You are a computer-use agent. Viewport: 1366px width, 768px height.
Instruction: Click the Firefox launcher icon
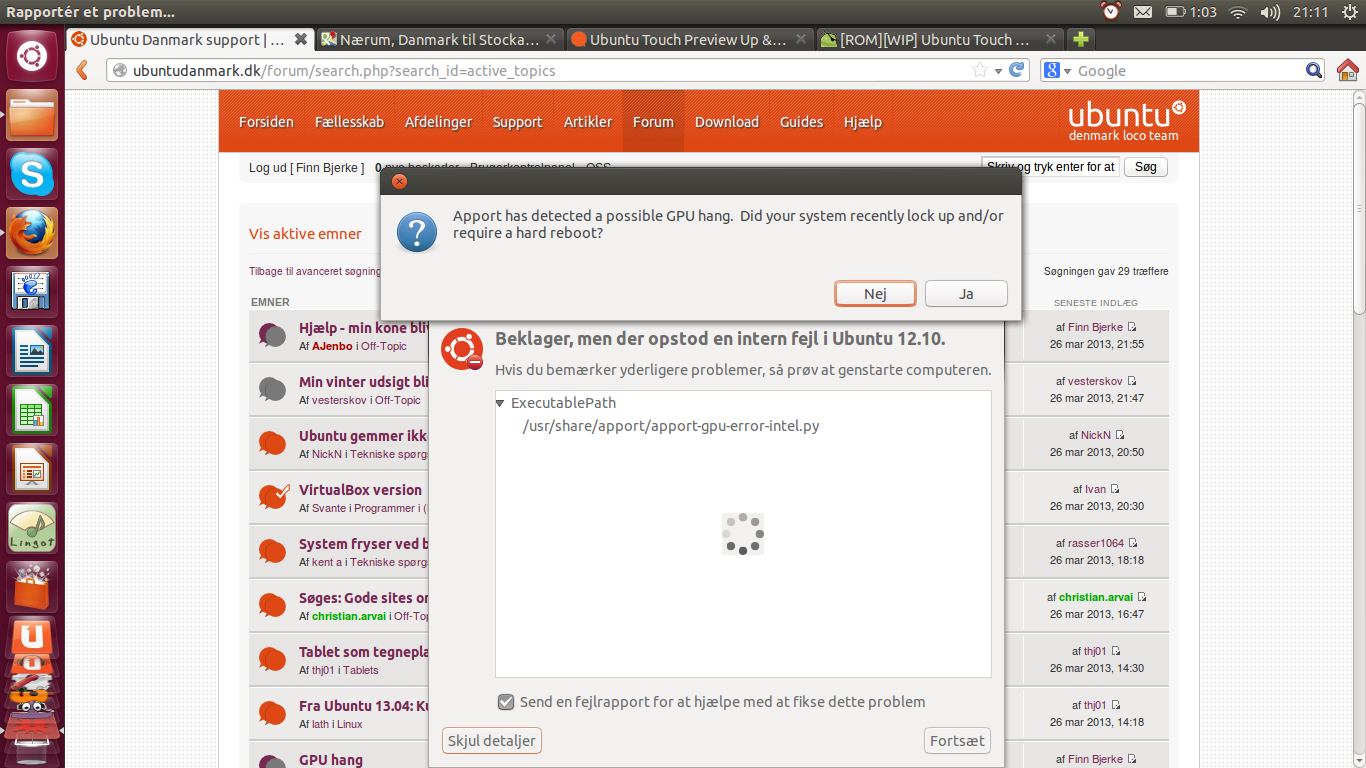click(x=32, y=233)
